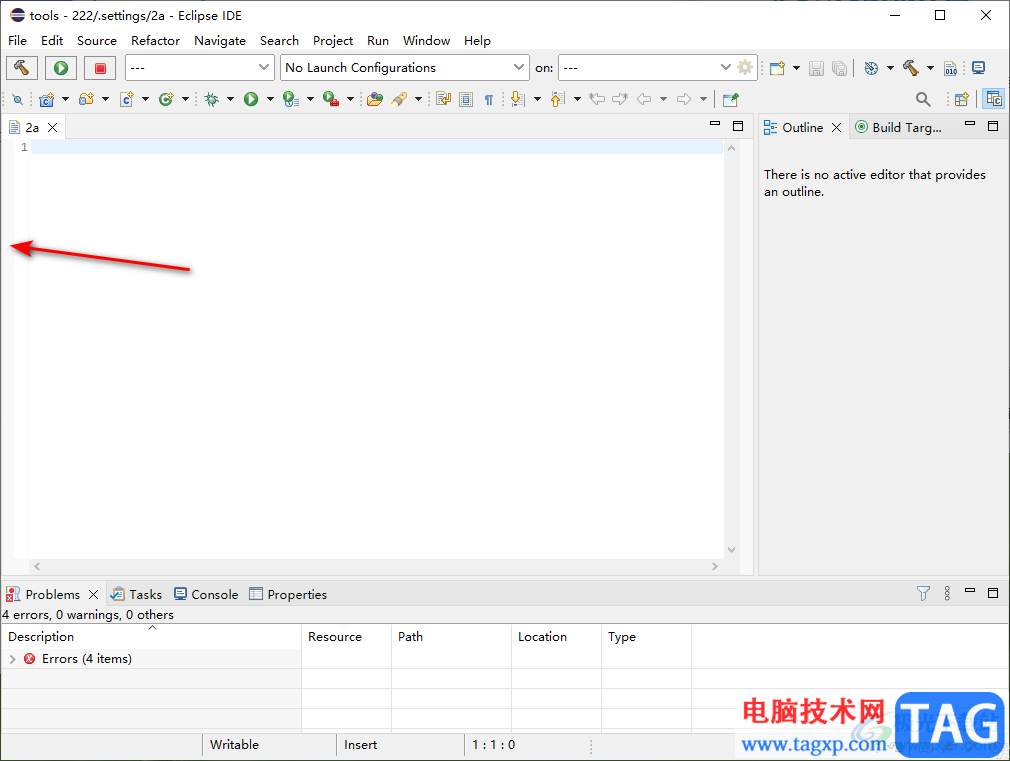Click the New C/C++ Project icon
Screen dimensions: 1010x761
pos(46,99)
